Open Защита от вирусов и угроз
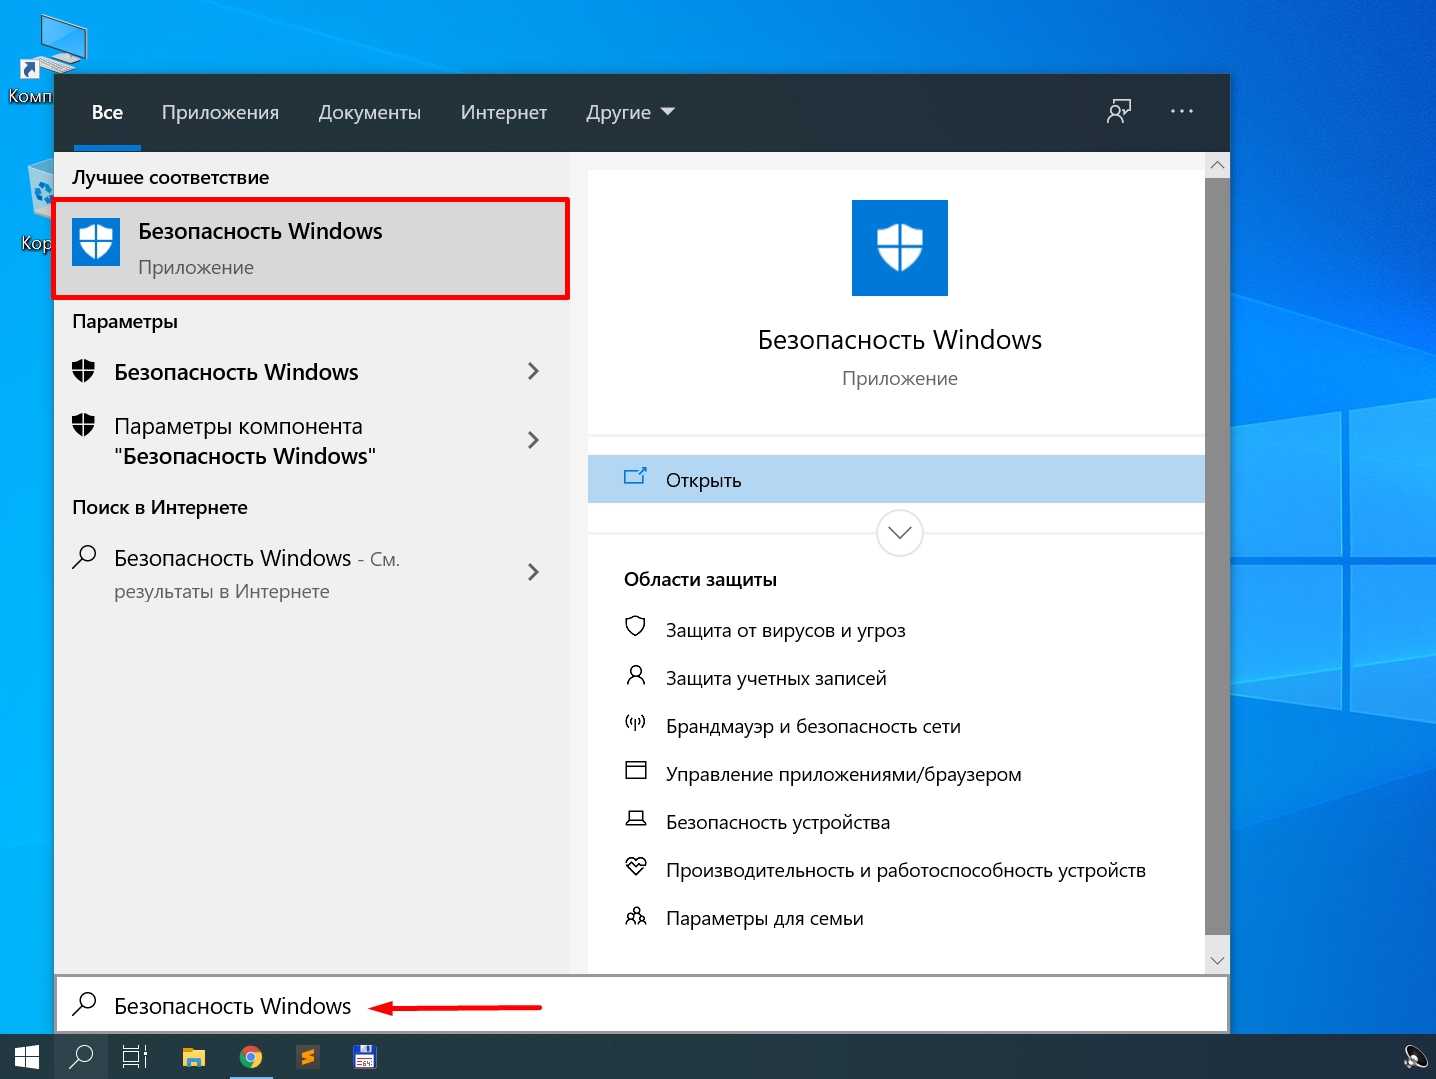 (785, 630)
